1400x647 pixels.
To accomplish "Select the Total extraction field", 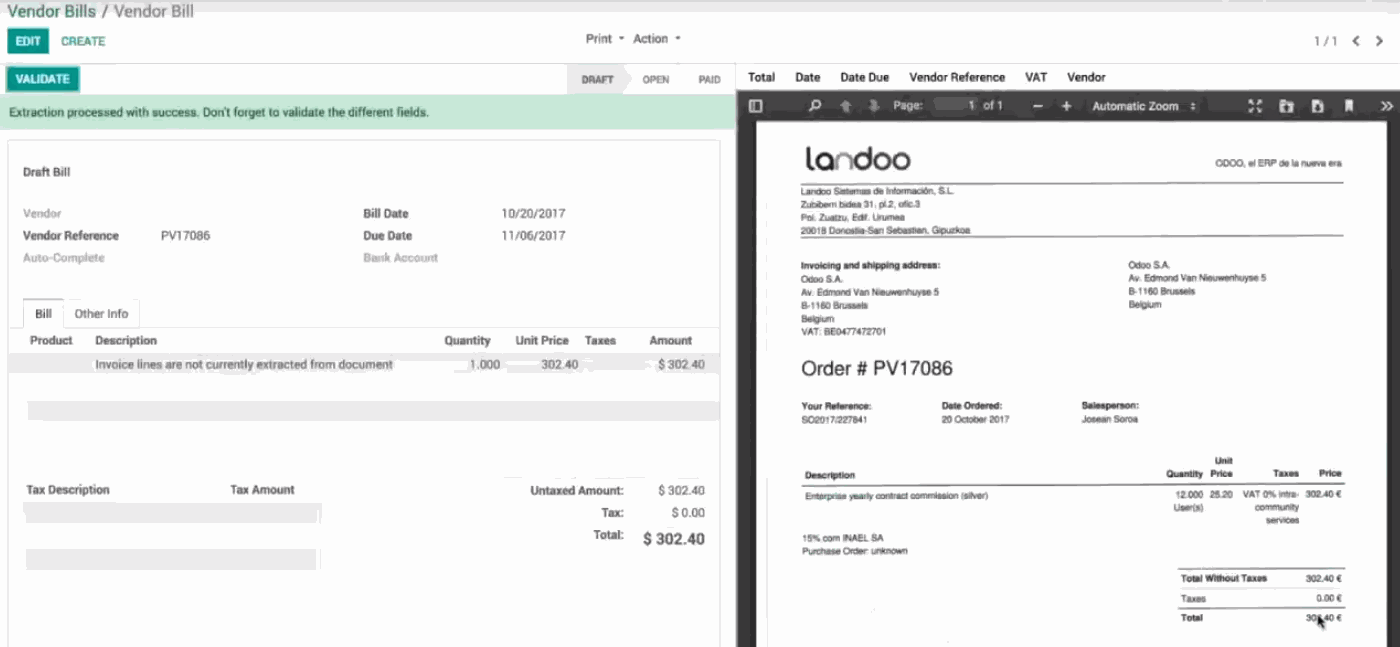I will coord(761,77).
